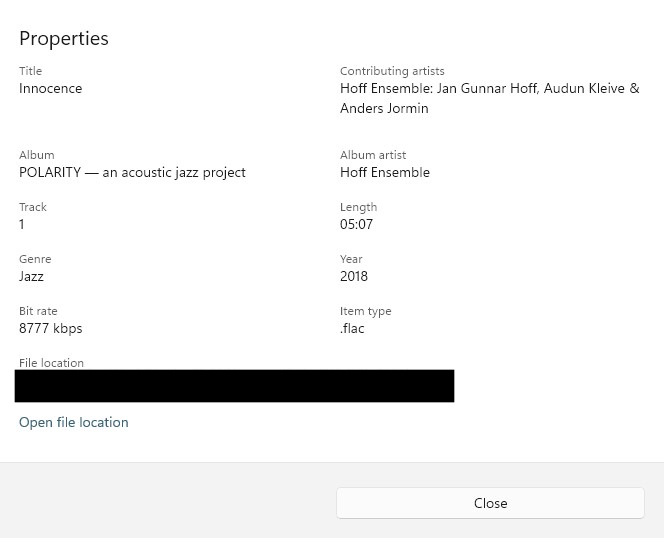The height and width of the screenshot is (538, 664).
Task: Click the Properties heading
Action: point(64,39)
